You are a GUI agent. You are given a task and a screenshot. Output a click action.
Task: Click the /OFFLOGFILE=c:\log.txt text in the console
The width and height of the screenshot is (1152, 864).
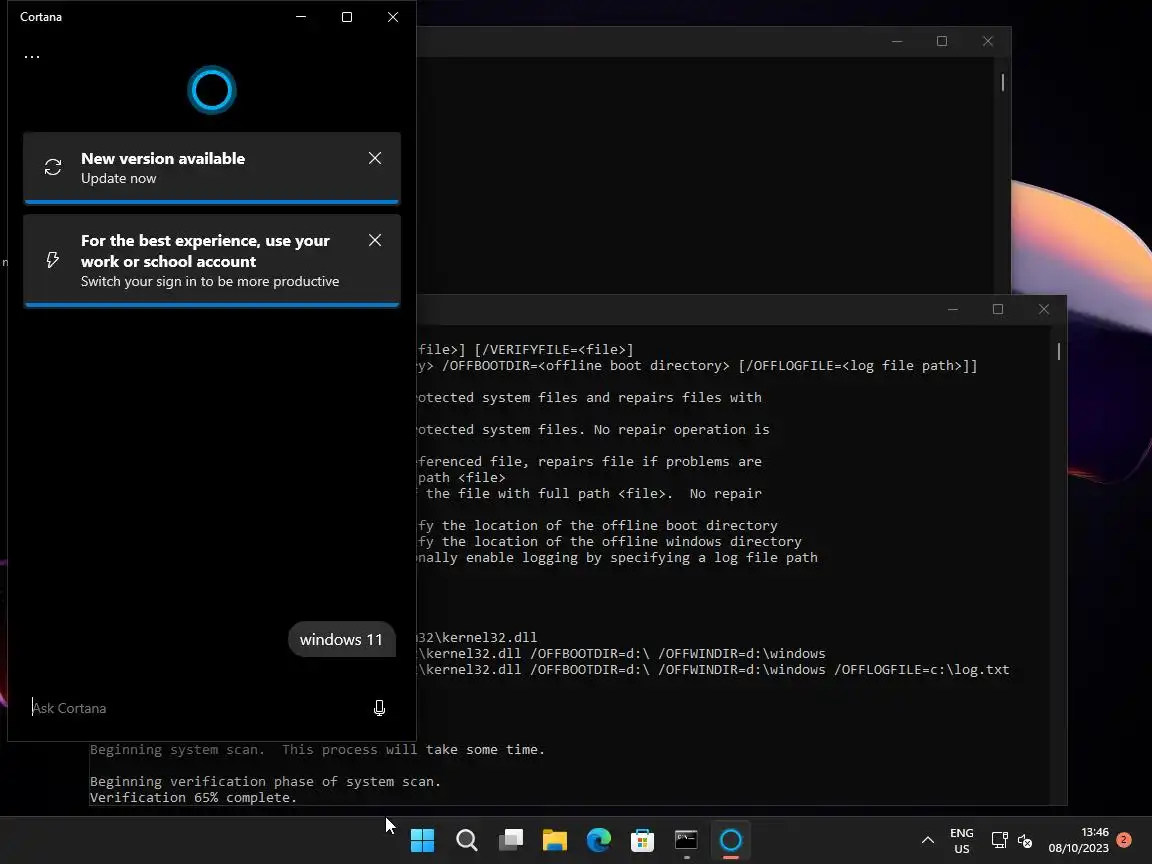pyautogui.click(x=921, y=669)
